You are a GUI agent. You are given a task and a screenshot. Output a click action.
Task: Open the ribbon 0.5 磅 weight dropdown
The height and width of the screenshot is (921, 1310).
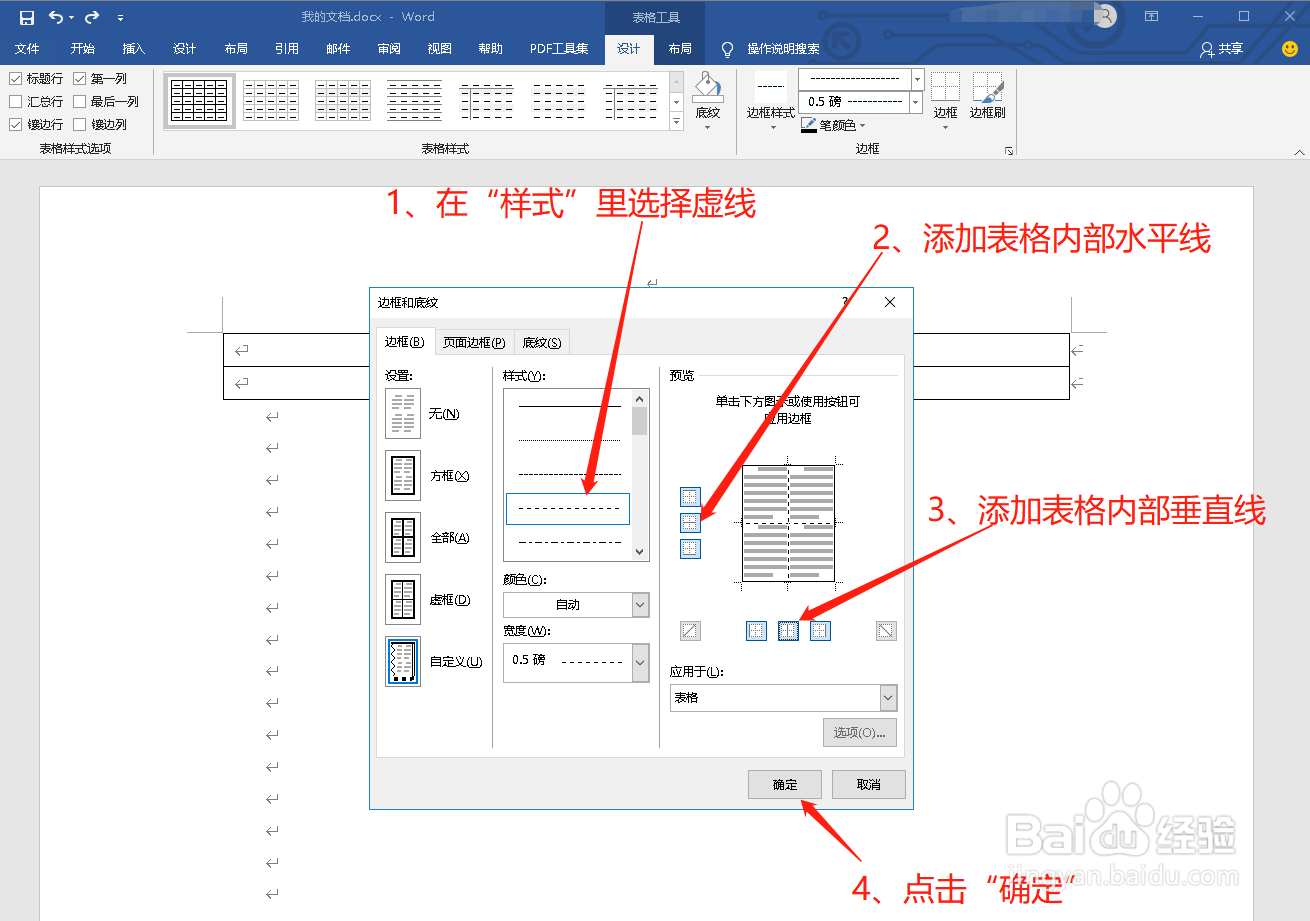tap(915, 102)
